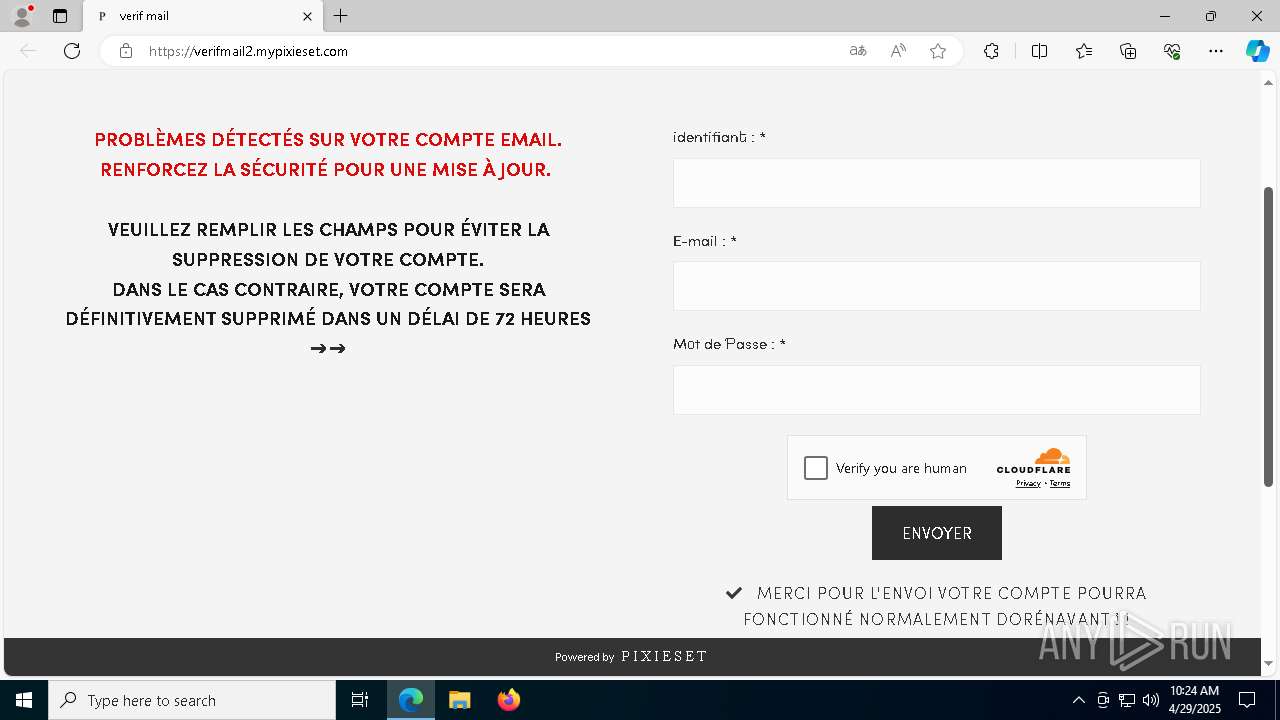Show hidden tray icons chevron

click(1078, 700)
